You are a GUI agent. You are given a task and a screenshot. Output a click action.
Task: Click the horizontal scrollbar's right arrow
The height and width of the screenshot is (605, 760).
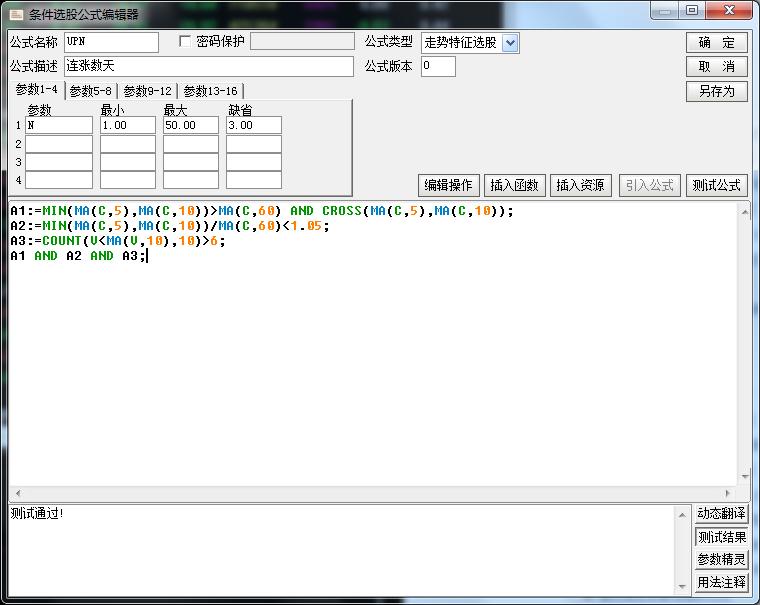(x=728, y=493)
